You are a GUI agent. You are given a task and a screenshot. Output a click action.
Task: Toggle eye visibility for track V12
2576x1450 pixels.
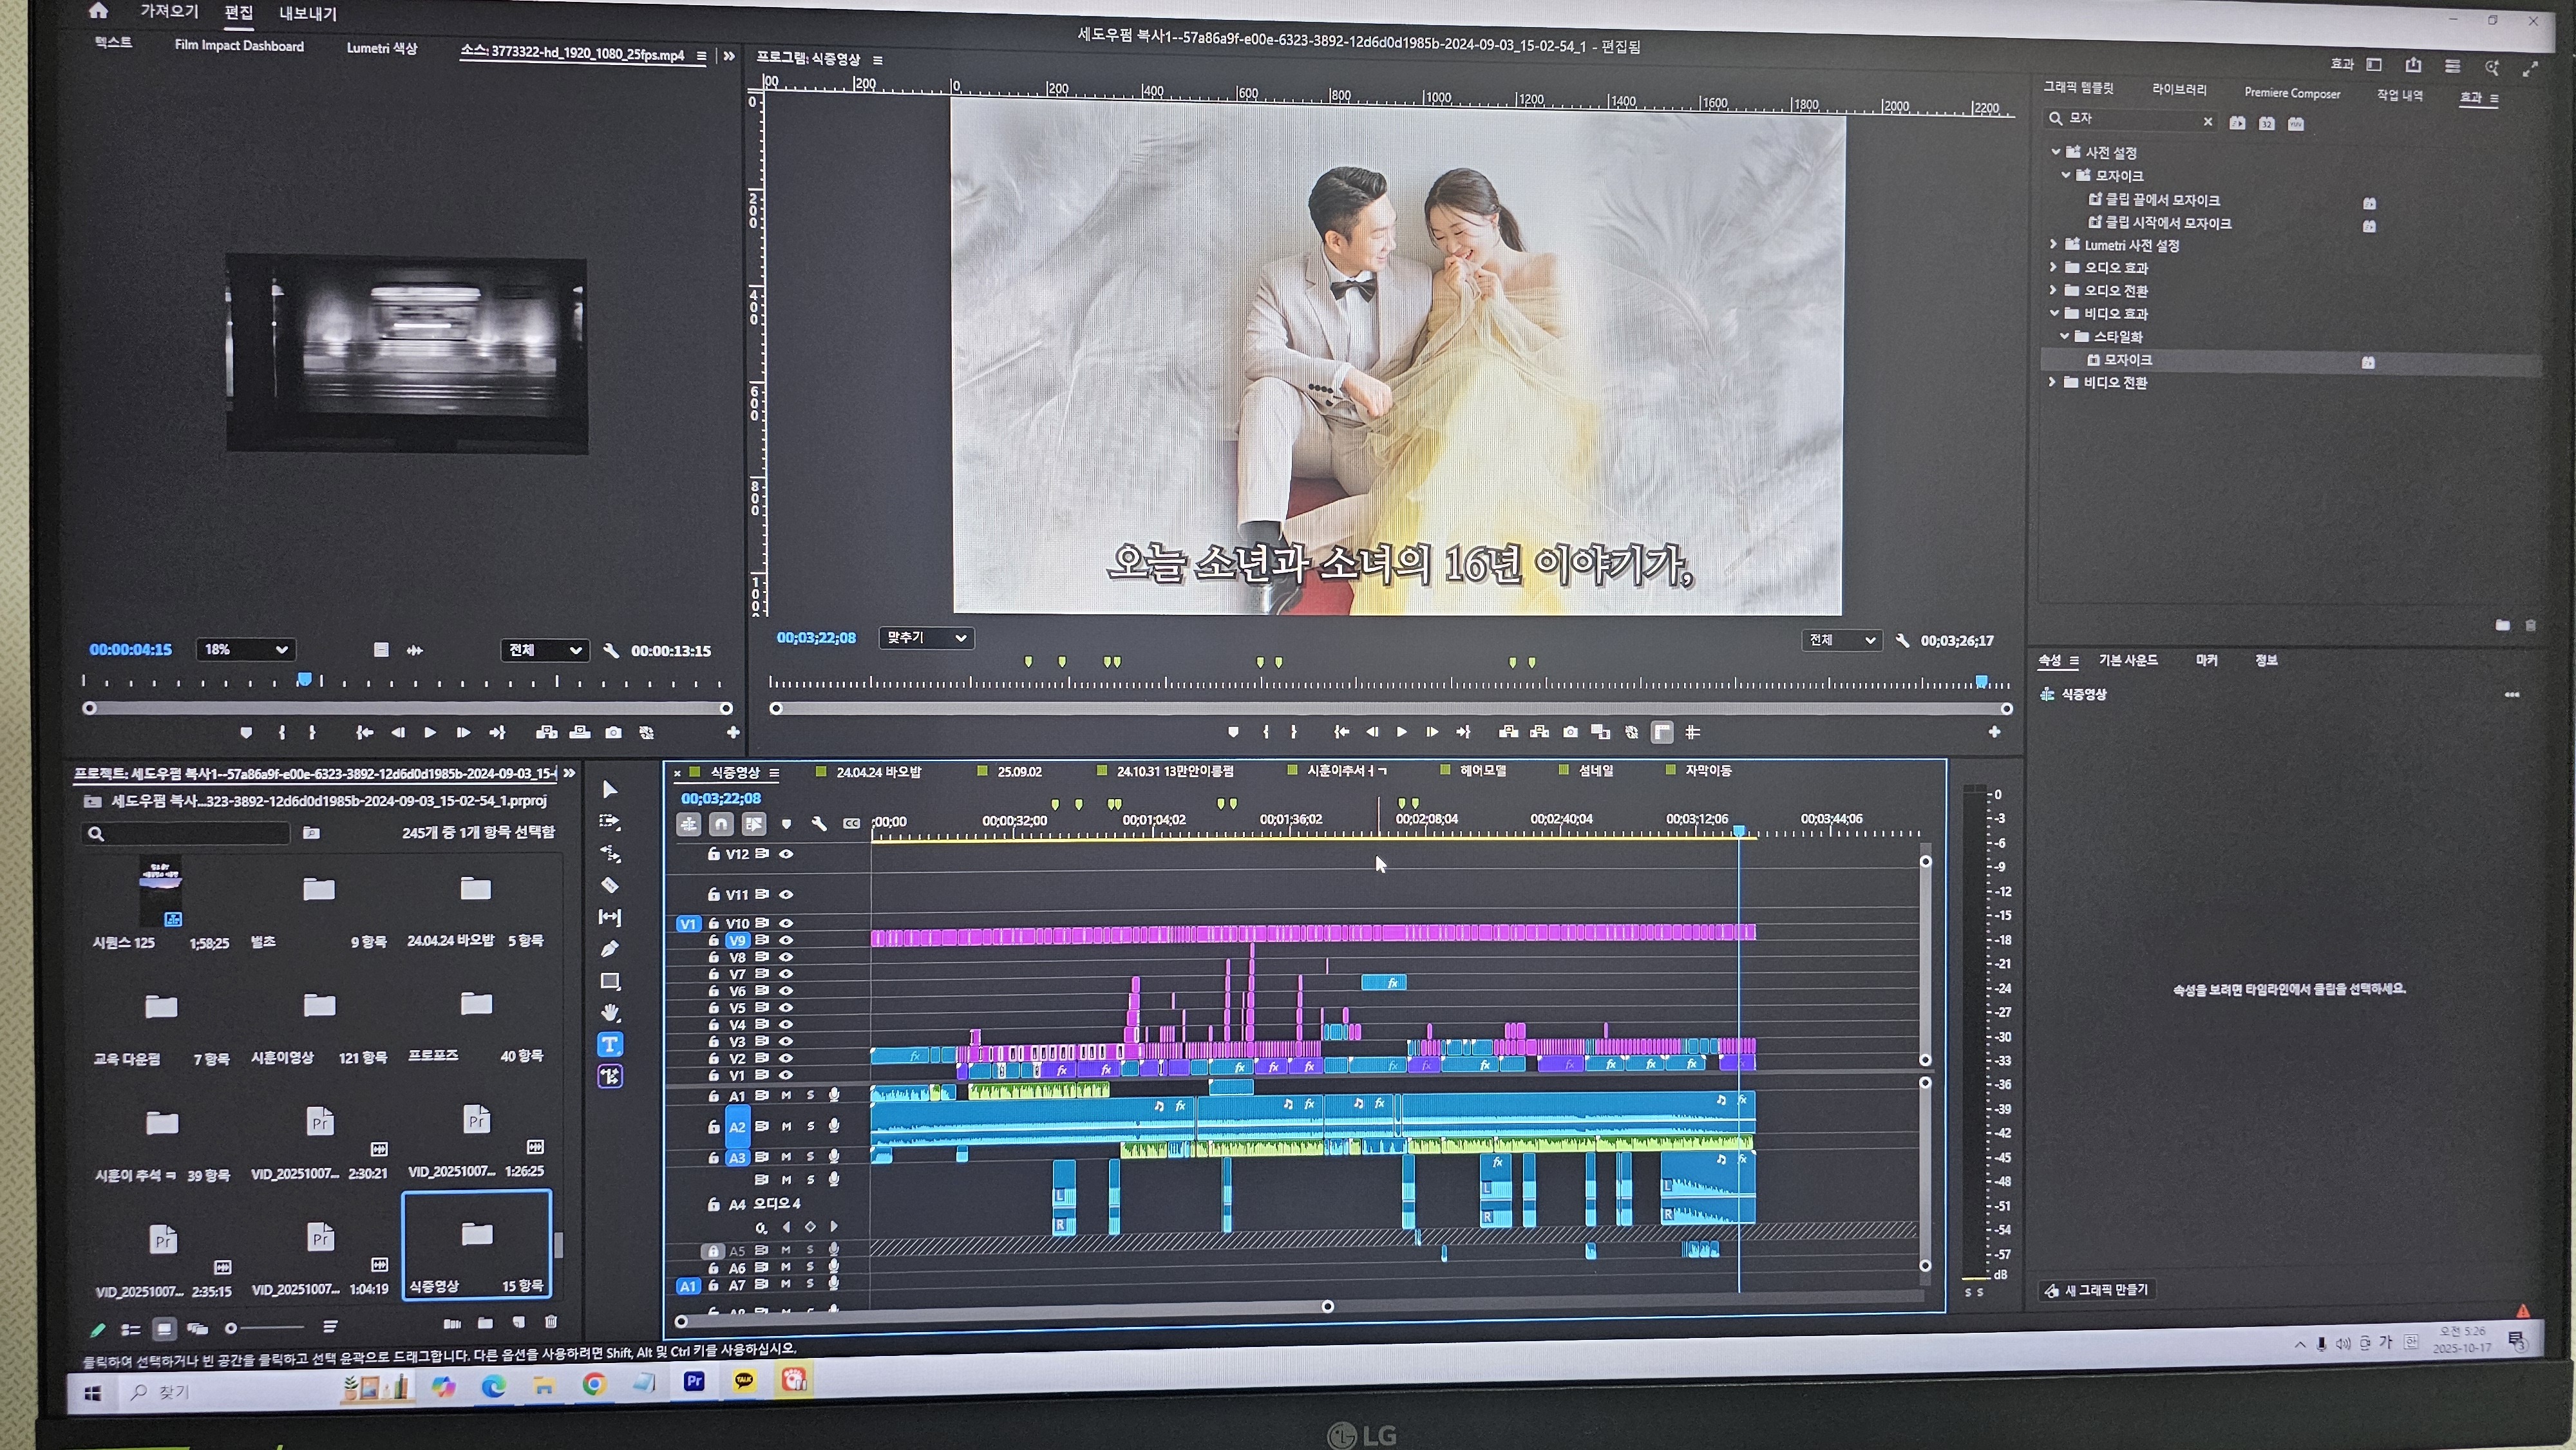tap(786, 854)
